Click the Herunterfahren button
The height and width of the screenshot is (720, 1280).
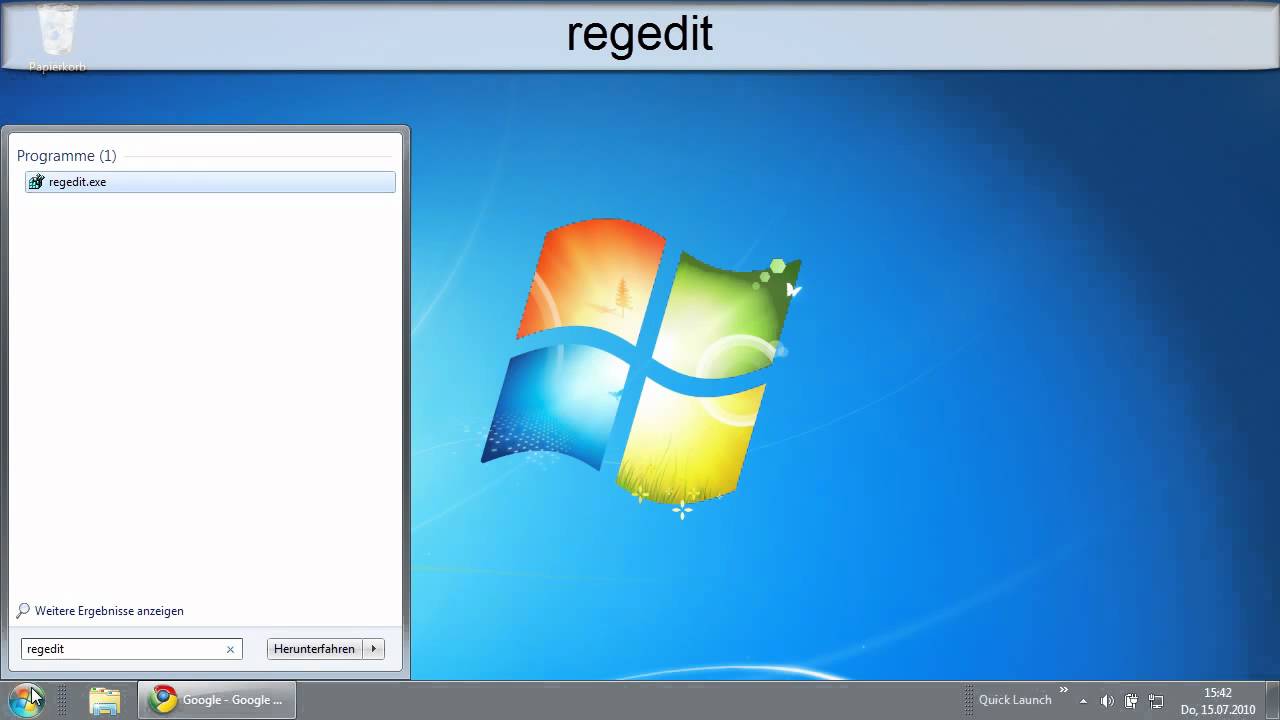tap(314, 649)
